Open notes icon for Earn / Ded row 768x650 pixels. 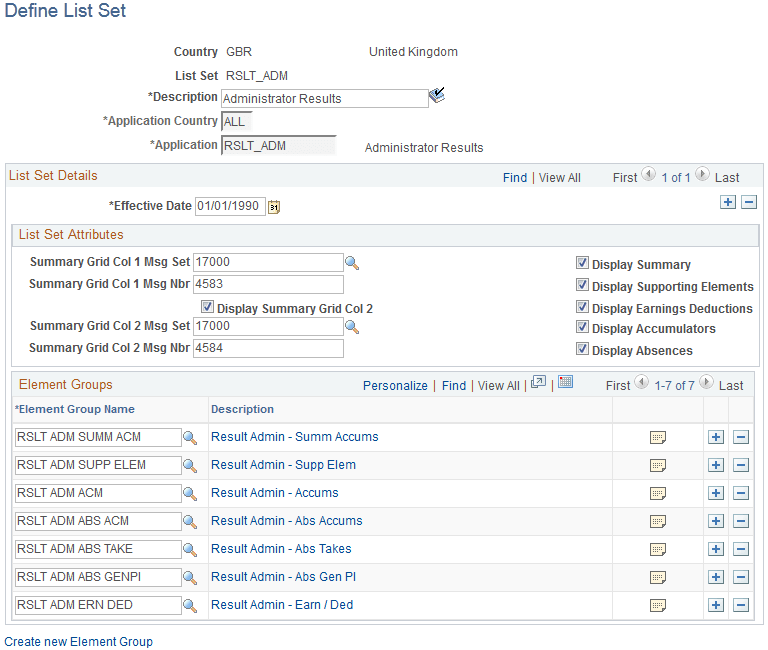point(658,606)
